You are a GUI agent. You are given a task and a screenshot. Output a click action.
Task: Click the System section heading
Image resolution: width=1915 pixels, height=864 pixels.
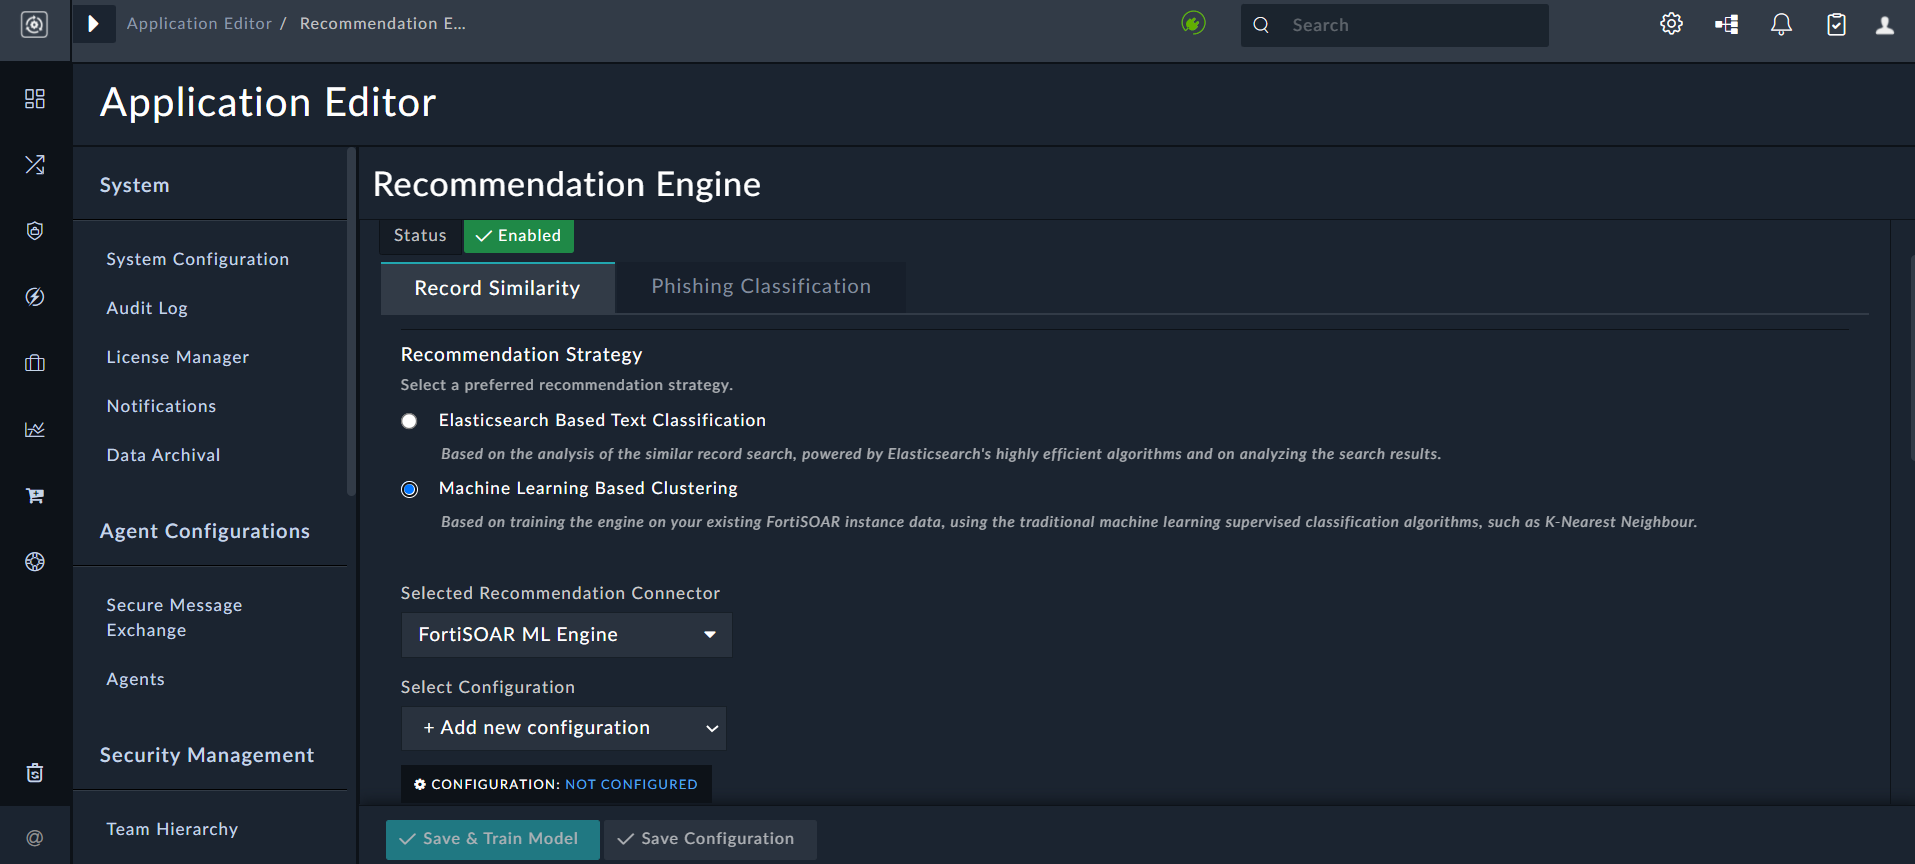(135, 185)
